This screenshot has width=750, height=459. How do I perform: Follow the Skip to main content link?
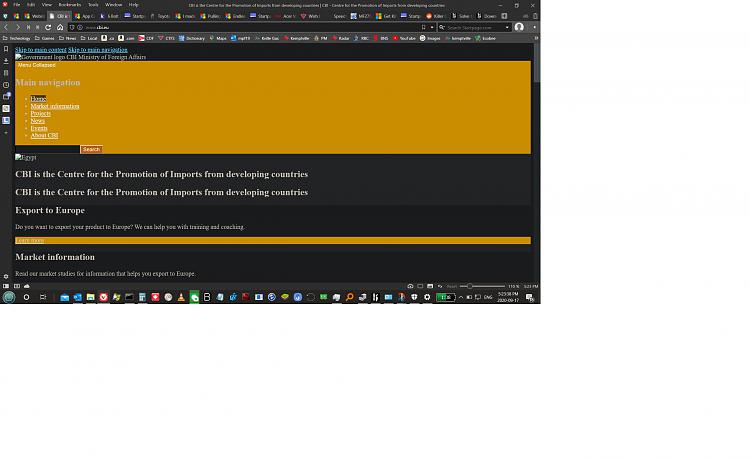click(x=41, y=50)
